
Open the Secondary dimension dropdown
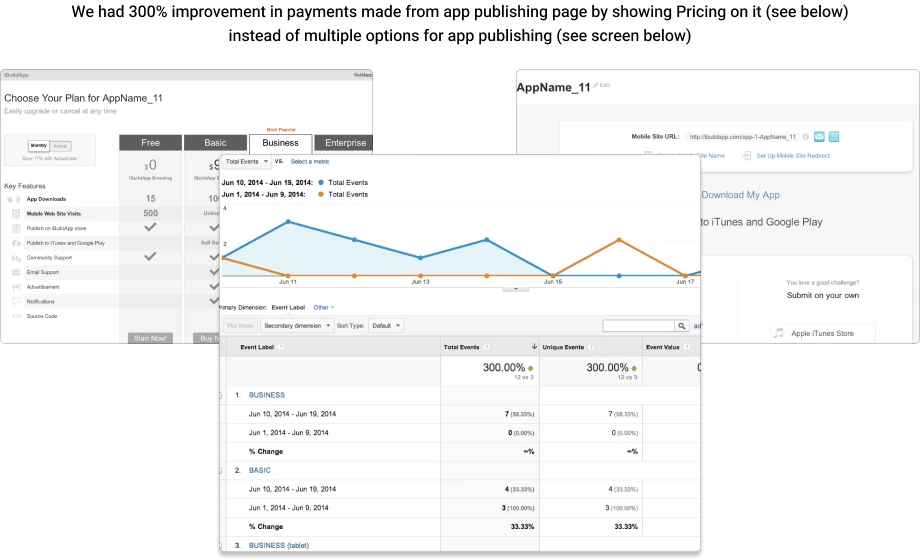pos(297,326)
